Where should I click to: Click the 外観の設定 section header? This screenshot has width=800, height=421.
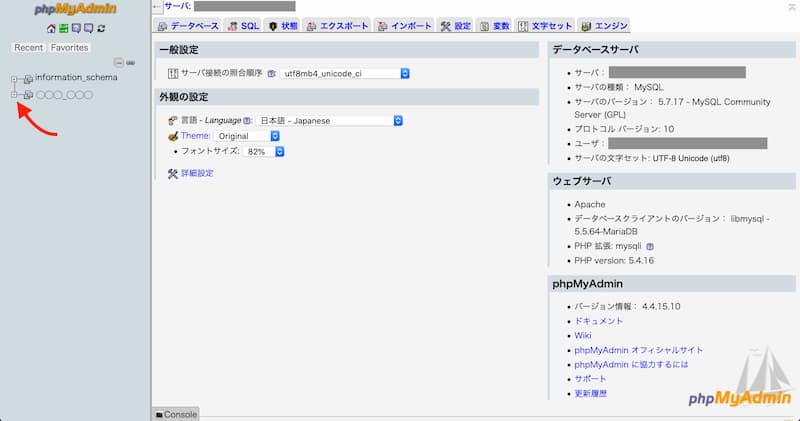346,97
